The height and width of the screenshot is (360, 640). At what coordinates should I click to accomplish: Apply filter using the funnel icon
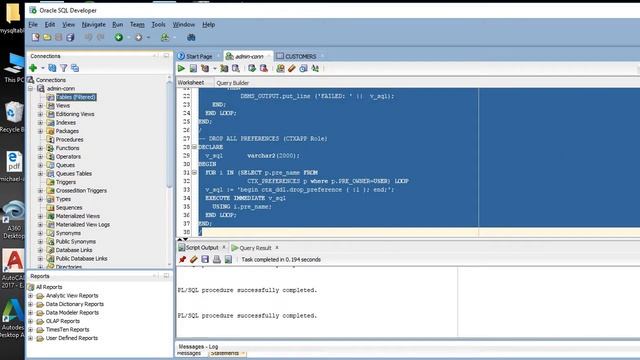64,68
